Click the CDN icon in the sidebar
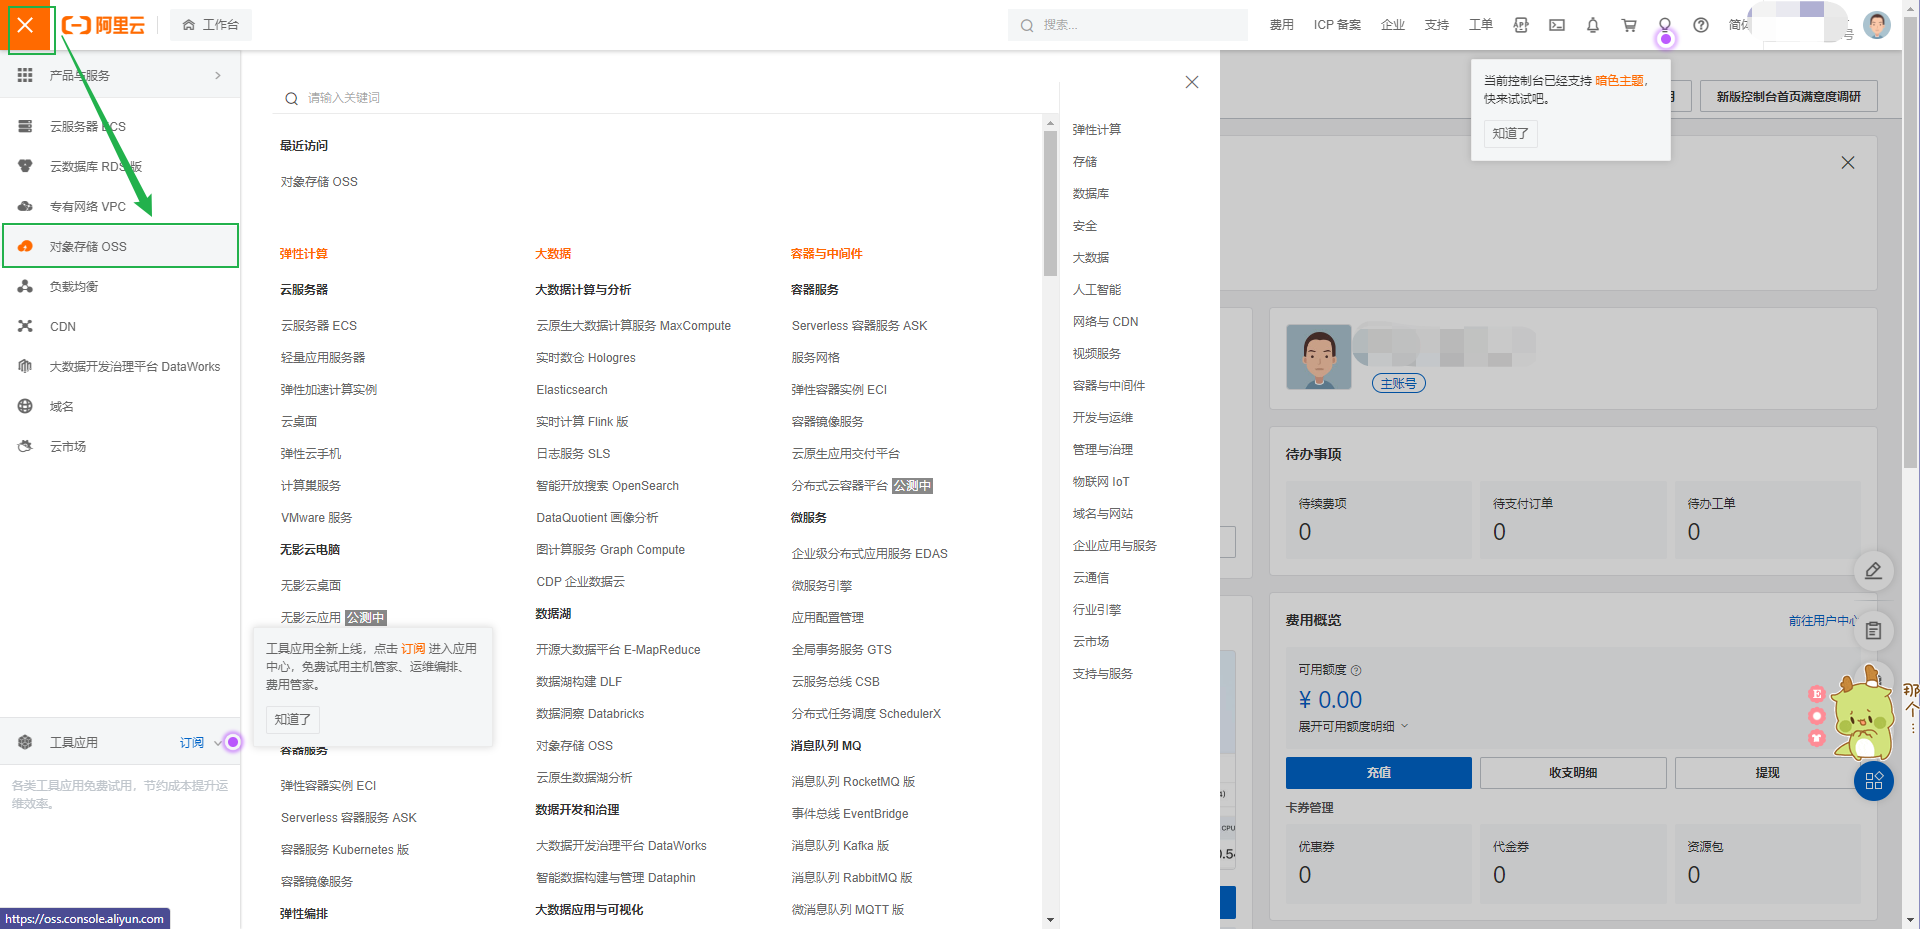The image size is (1920, 929). pos(24,326)
